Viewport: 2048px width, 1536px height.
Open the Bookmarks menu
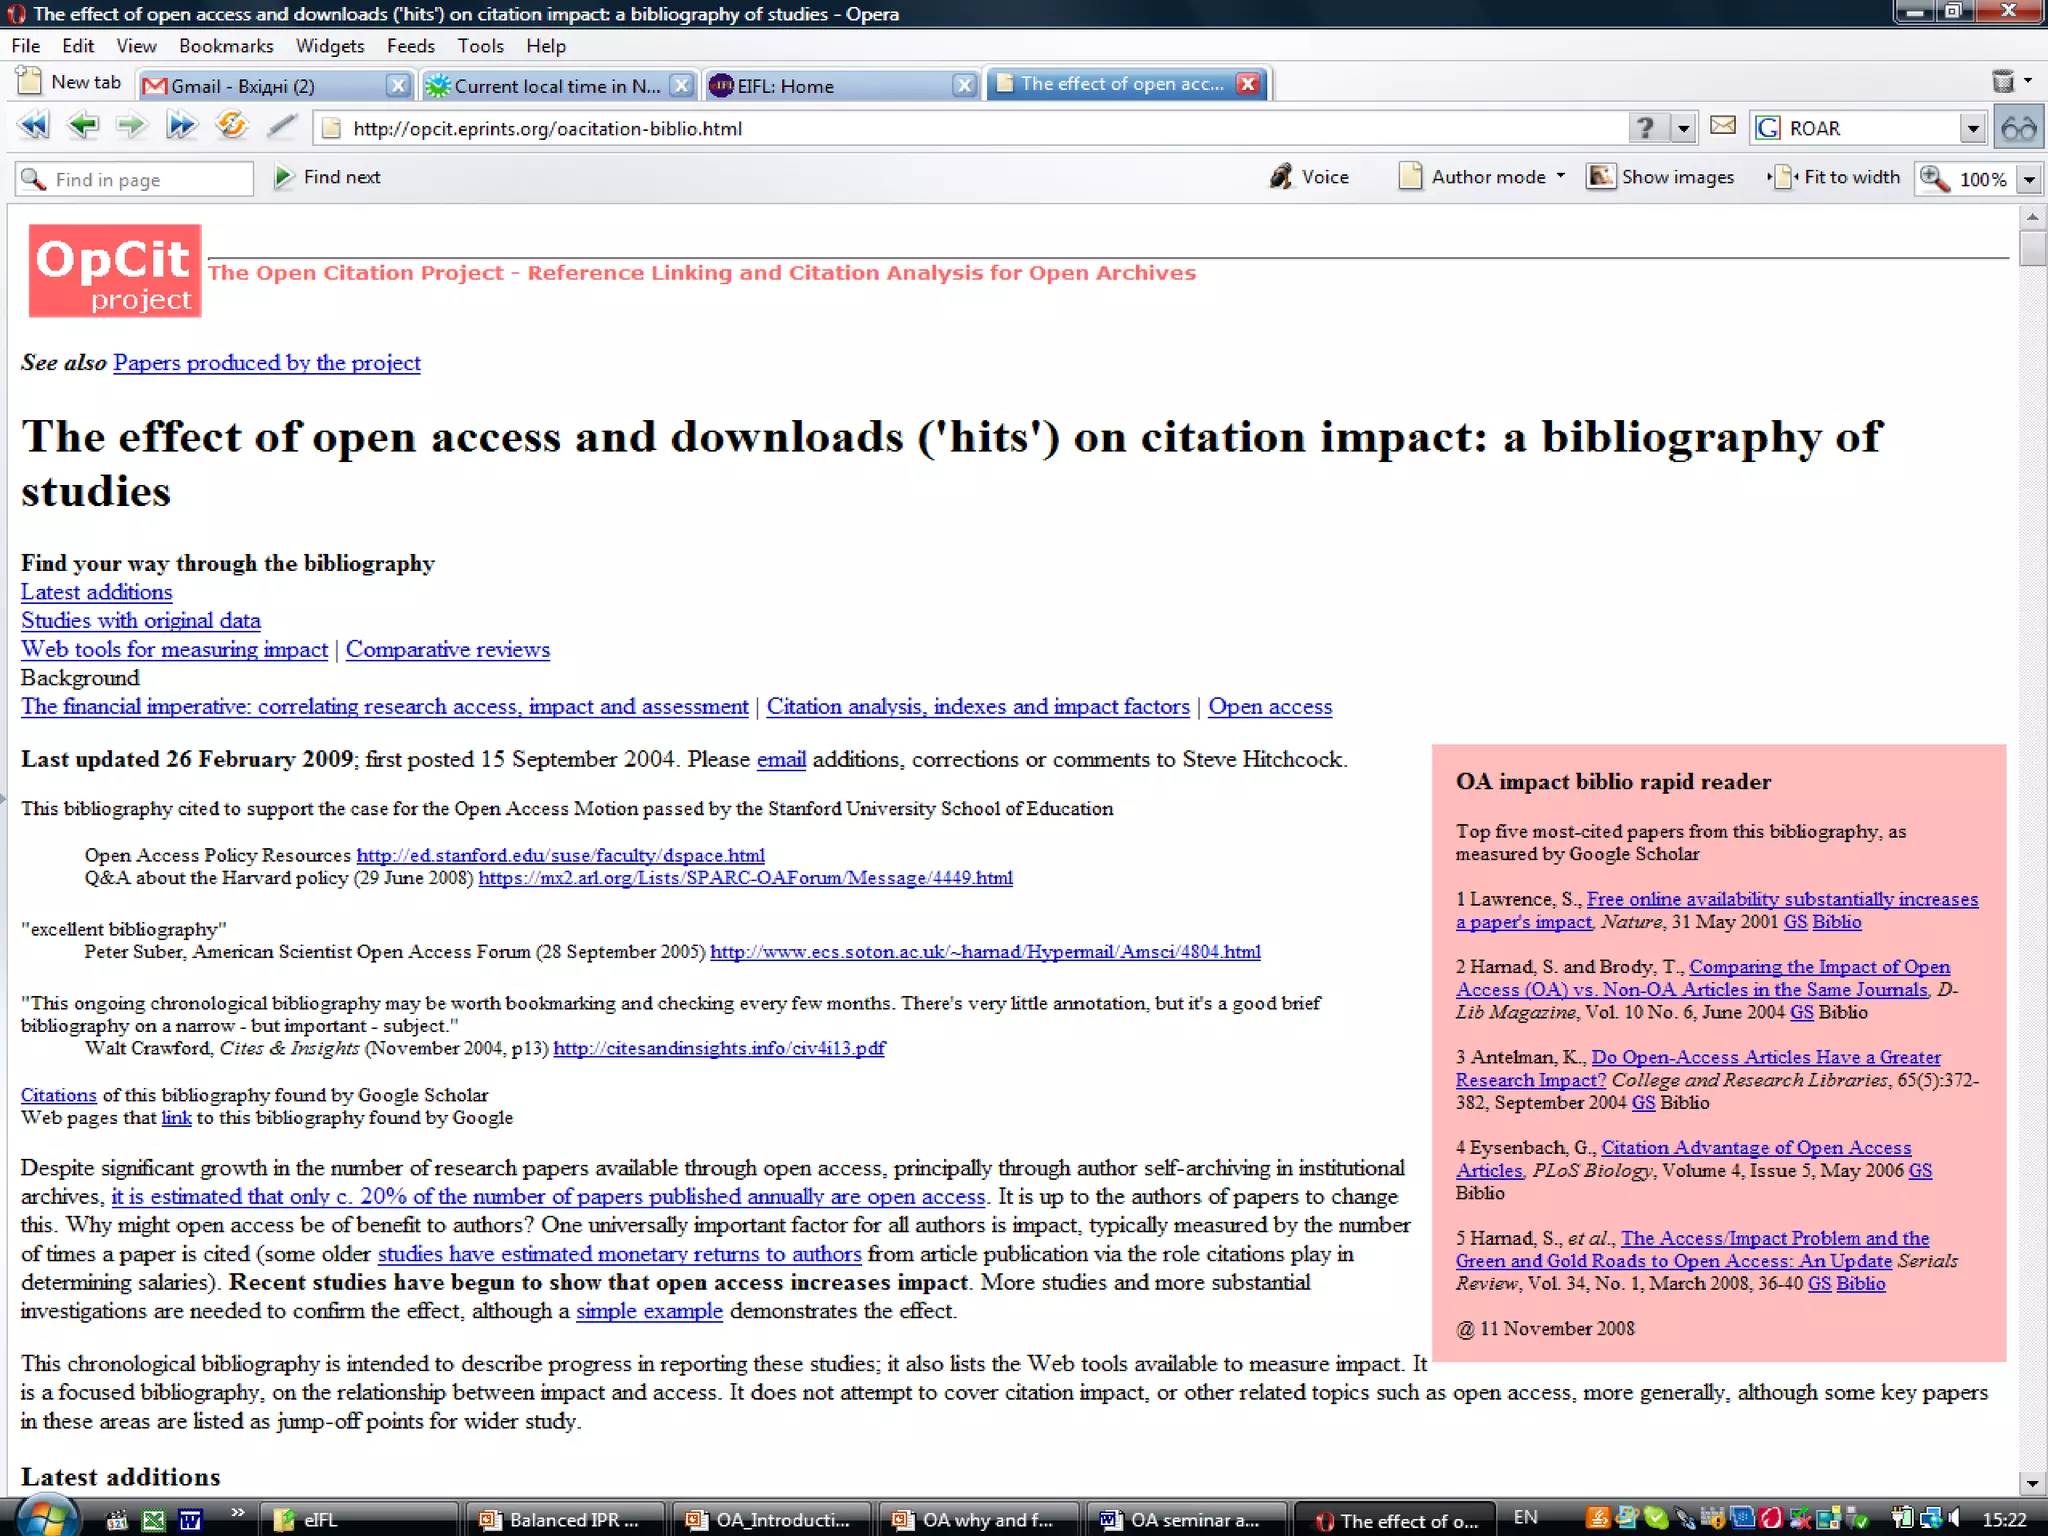coord(225,46)
